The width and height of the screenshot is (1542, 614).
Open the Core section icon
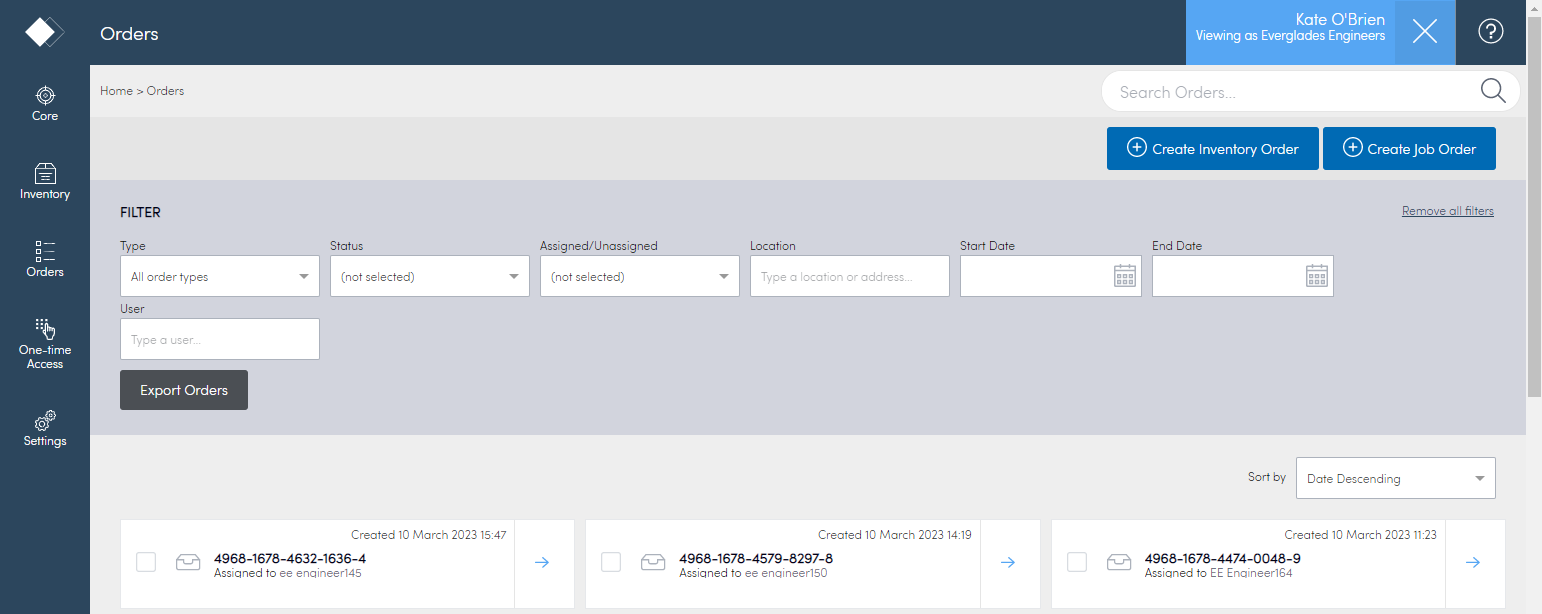click(45, 96)
